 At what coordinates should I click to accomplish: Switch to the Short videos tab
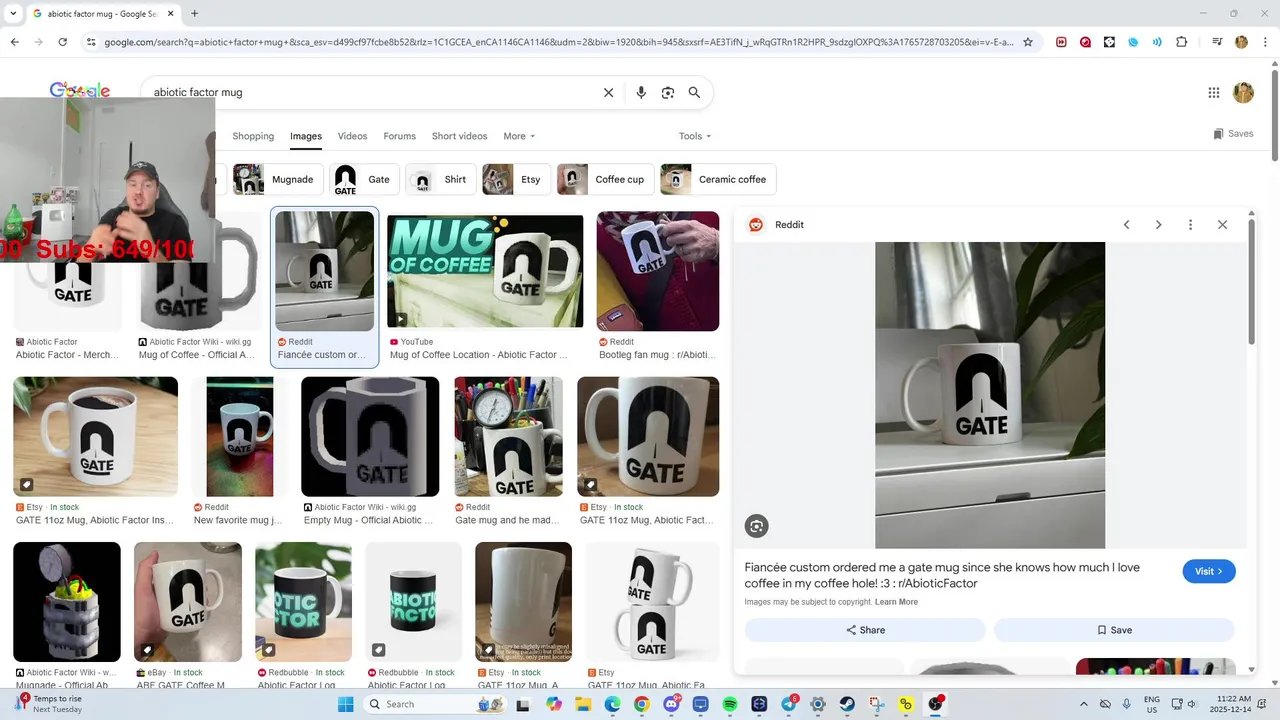click(459, 136)
